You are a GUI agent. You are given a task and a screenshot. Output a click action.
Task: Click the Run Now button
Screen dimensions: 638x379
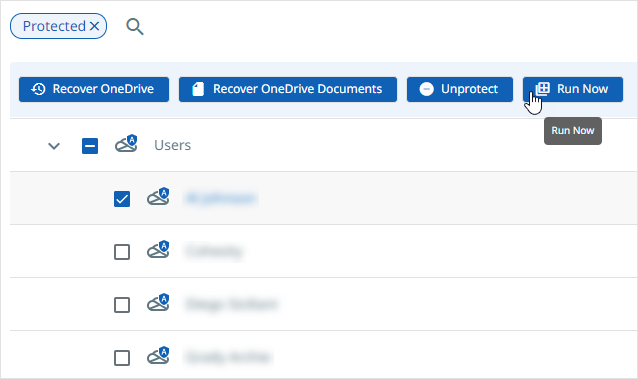click(572, 89)
